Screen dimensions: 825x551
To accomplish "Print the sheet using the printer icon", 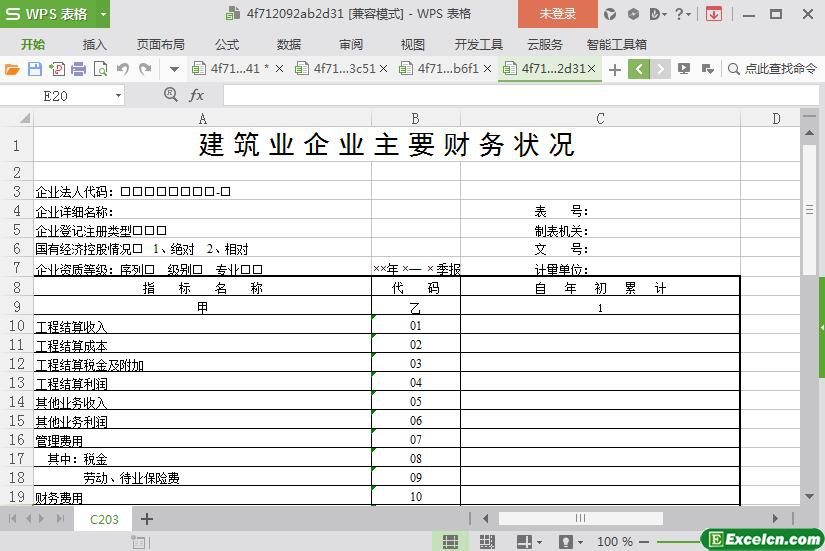I will (x=78, y=69).
